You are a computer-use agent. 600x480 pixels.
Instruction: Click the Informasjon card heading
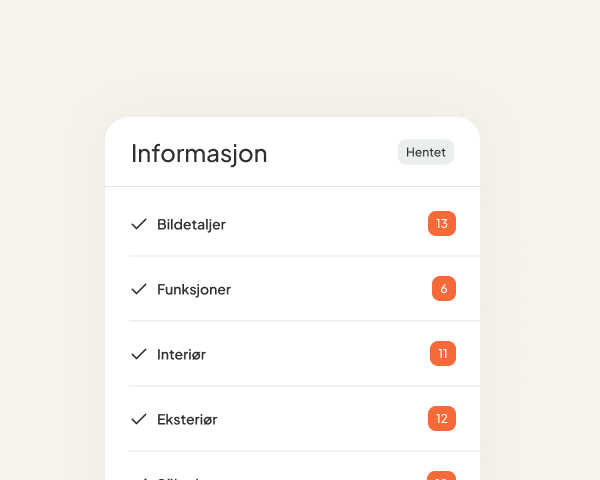[x=199, y=154]
